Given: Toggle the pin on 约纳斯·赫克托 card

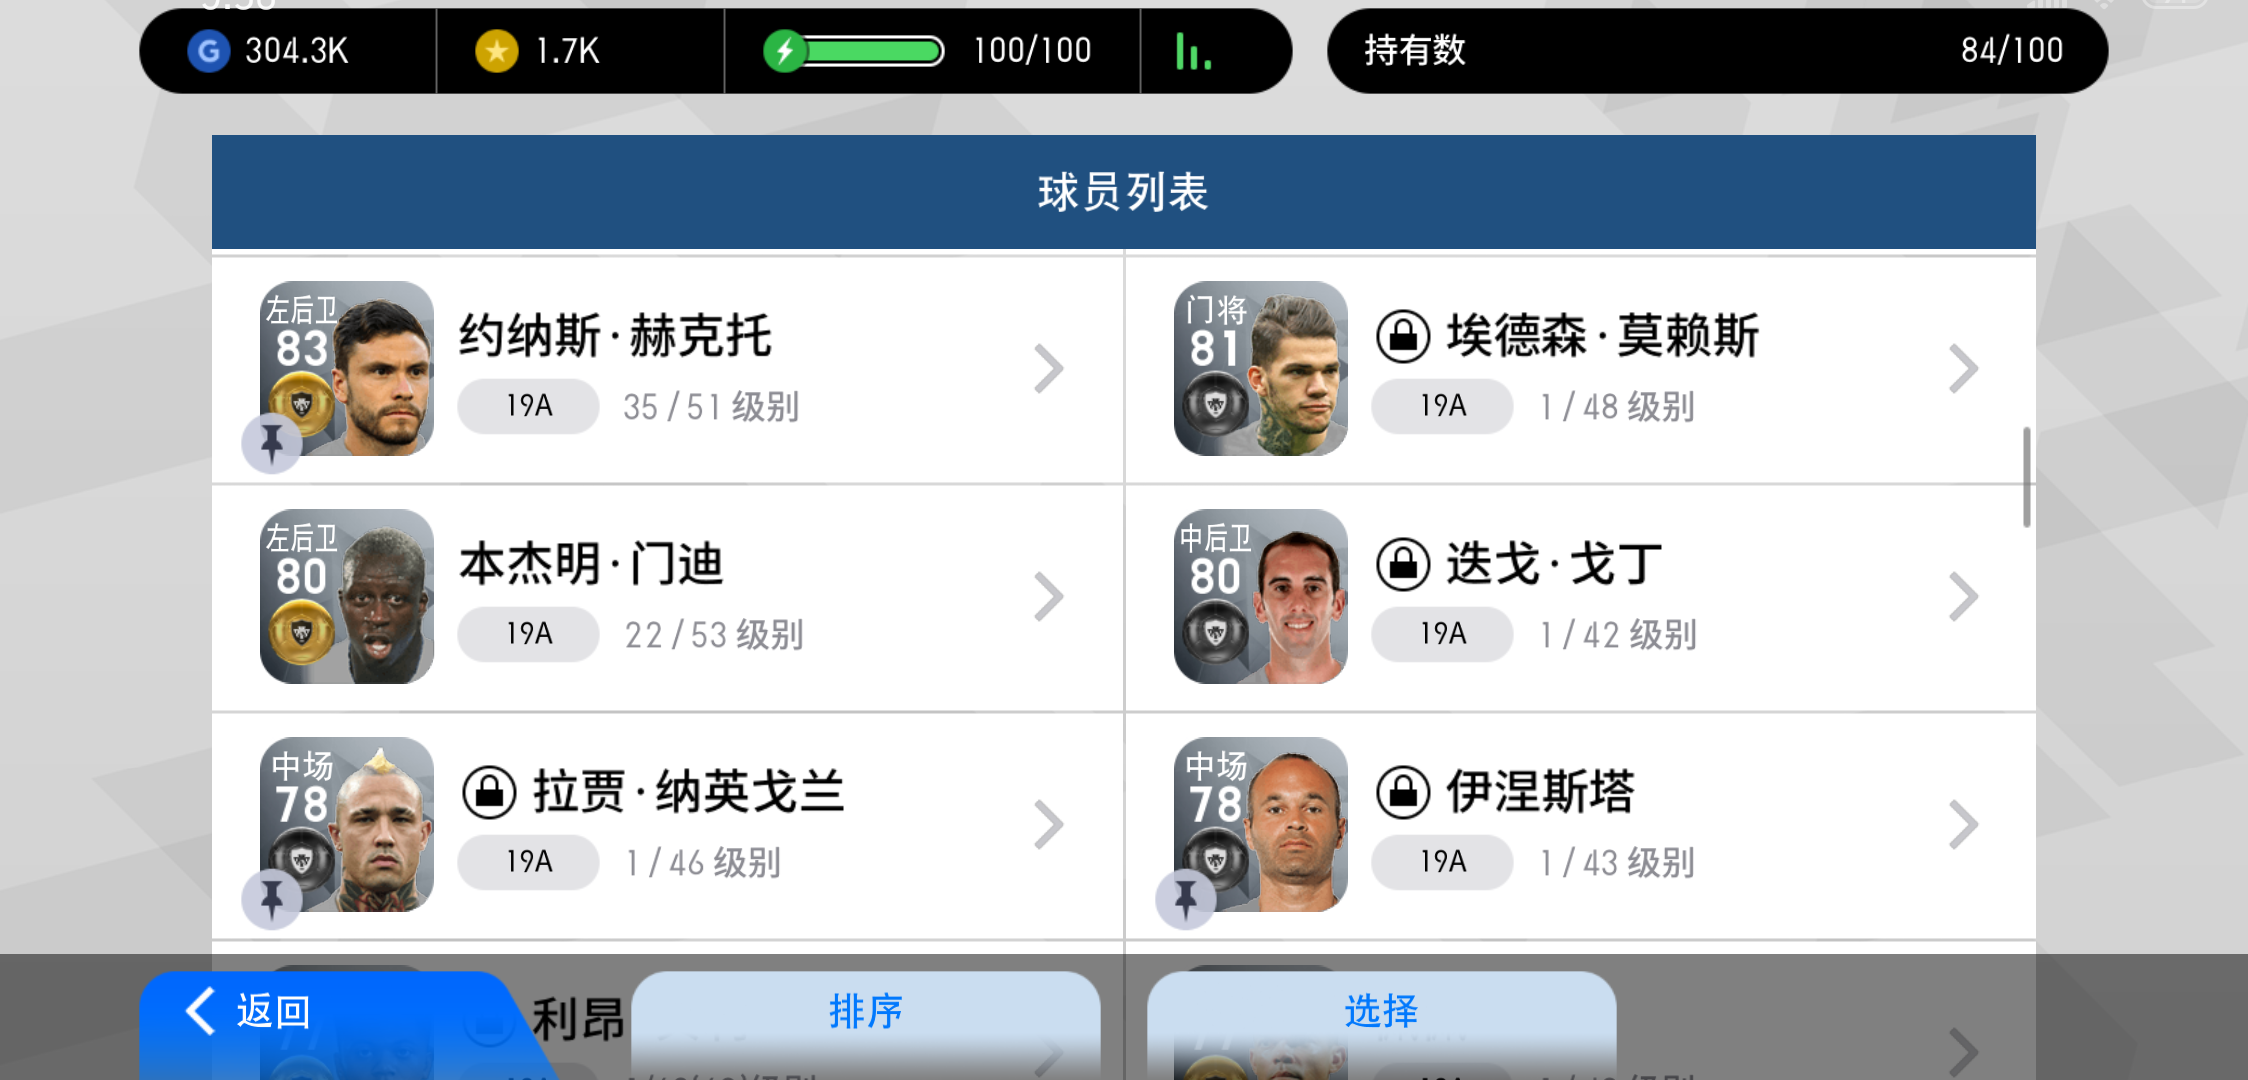Looking at the screenshot, I should [272, 443].
